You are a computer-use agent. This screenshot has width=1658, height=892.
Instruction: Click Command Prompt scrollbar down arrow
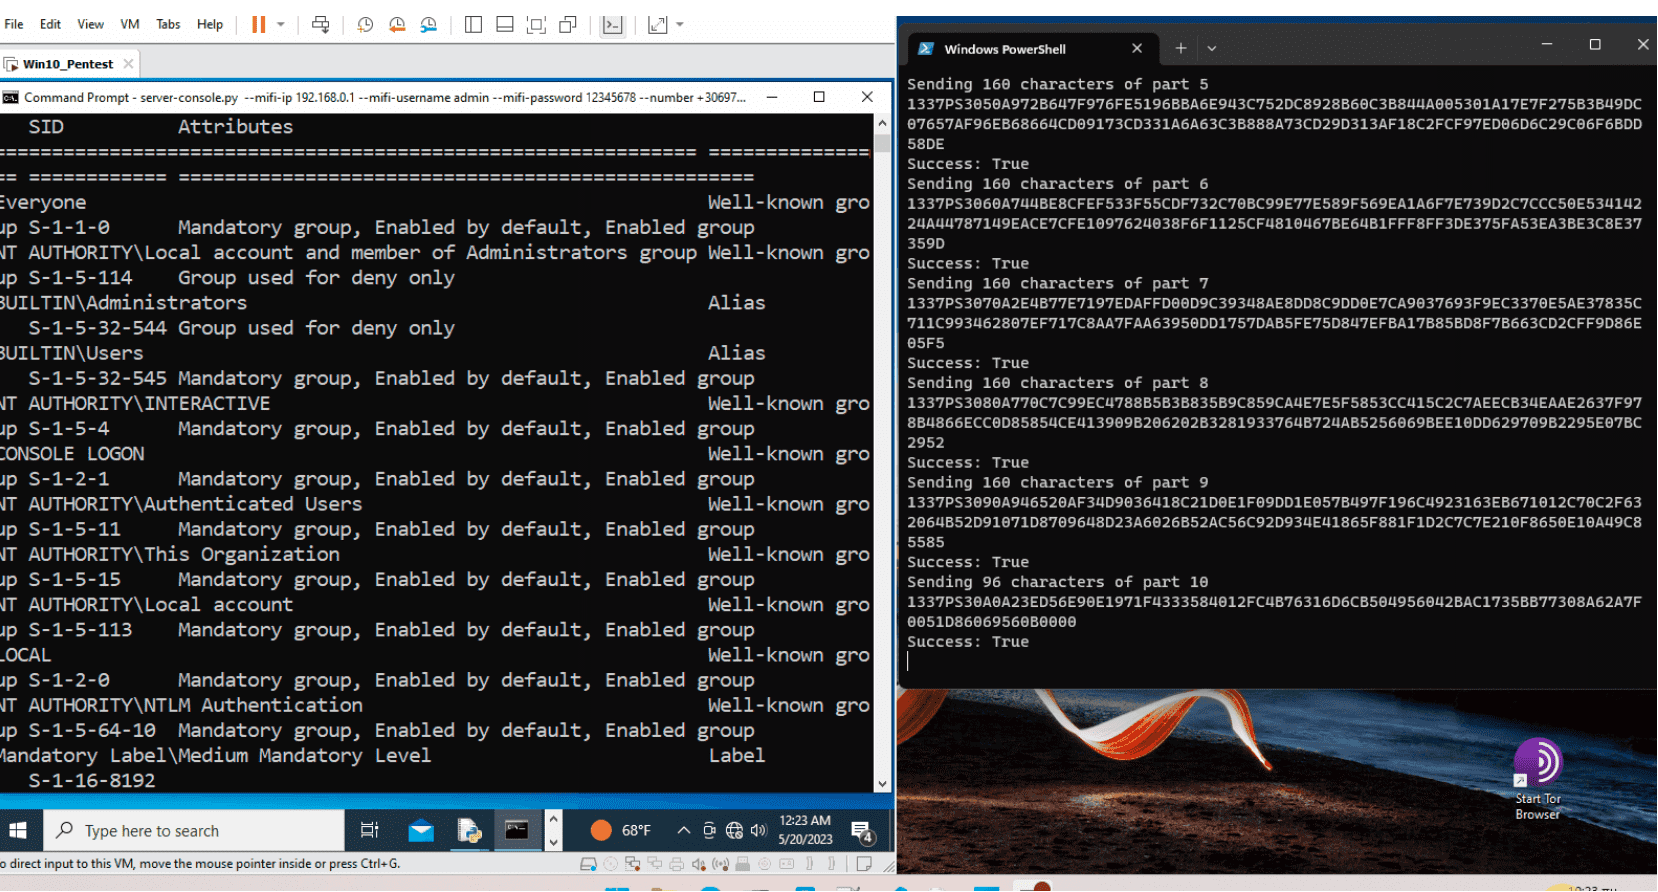click(x=882, y=784)
